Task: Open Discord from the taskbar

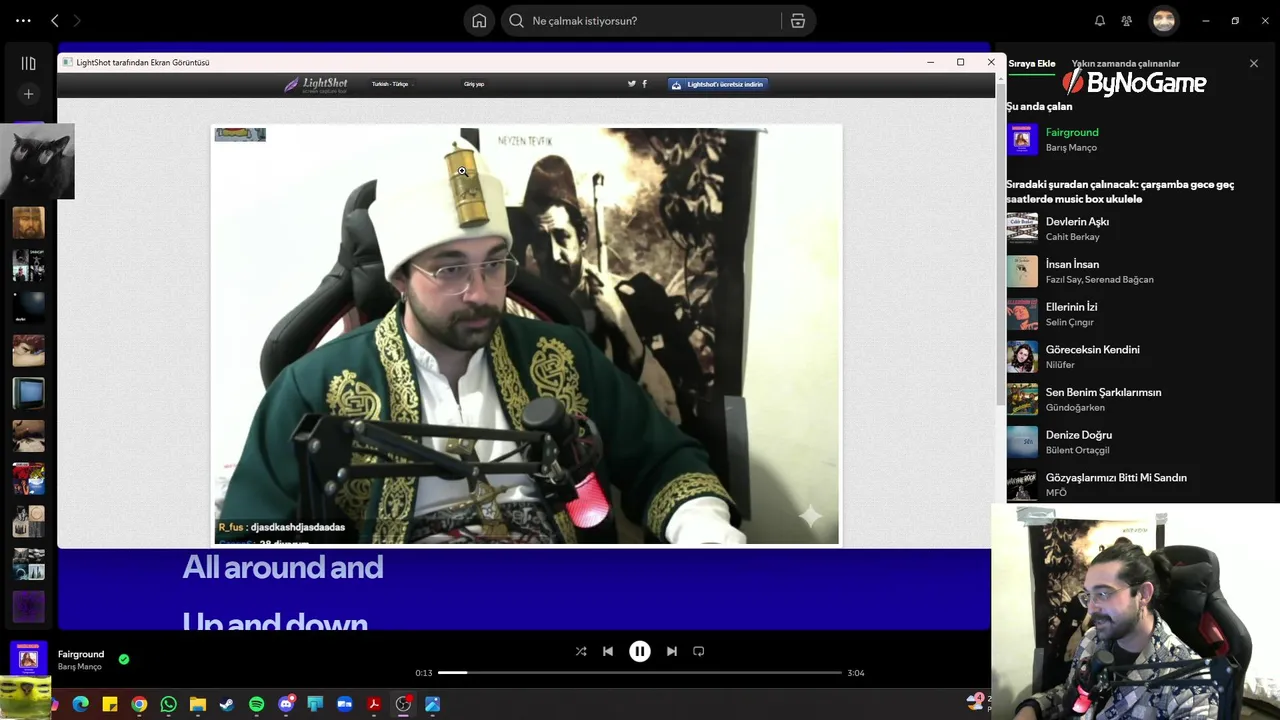Action: (x=286, y=704)
